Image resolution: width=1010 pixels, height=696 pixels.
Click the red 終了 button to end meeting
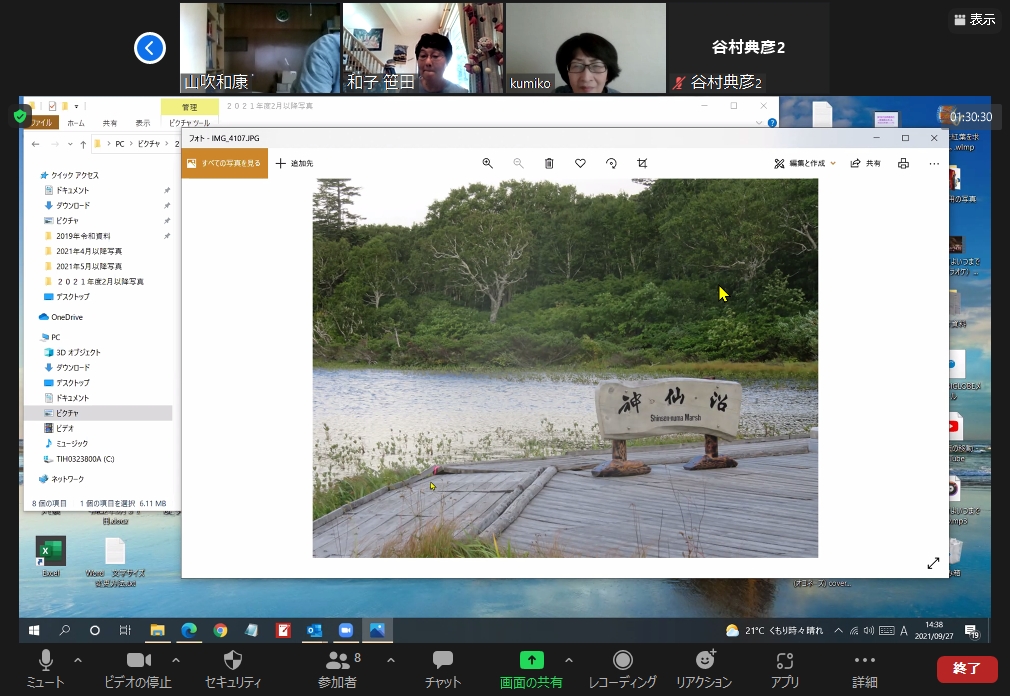pos(966,668)
